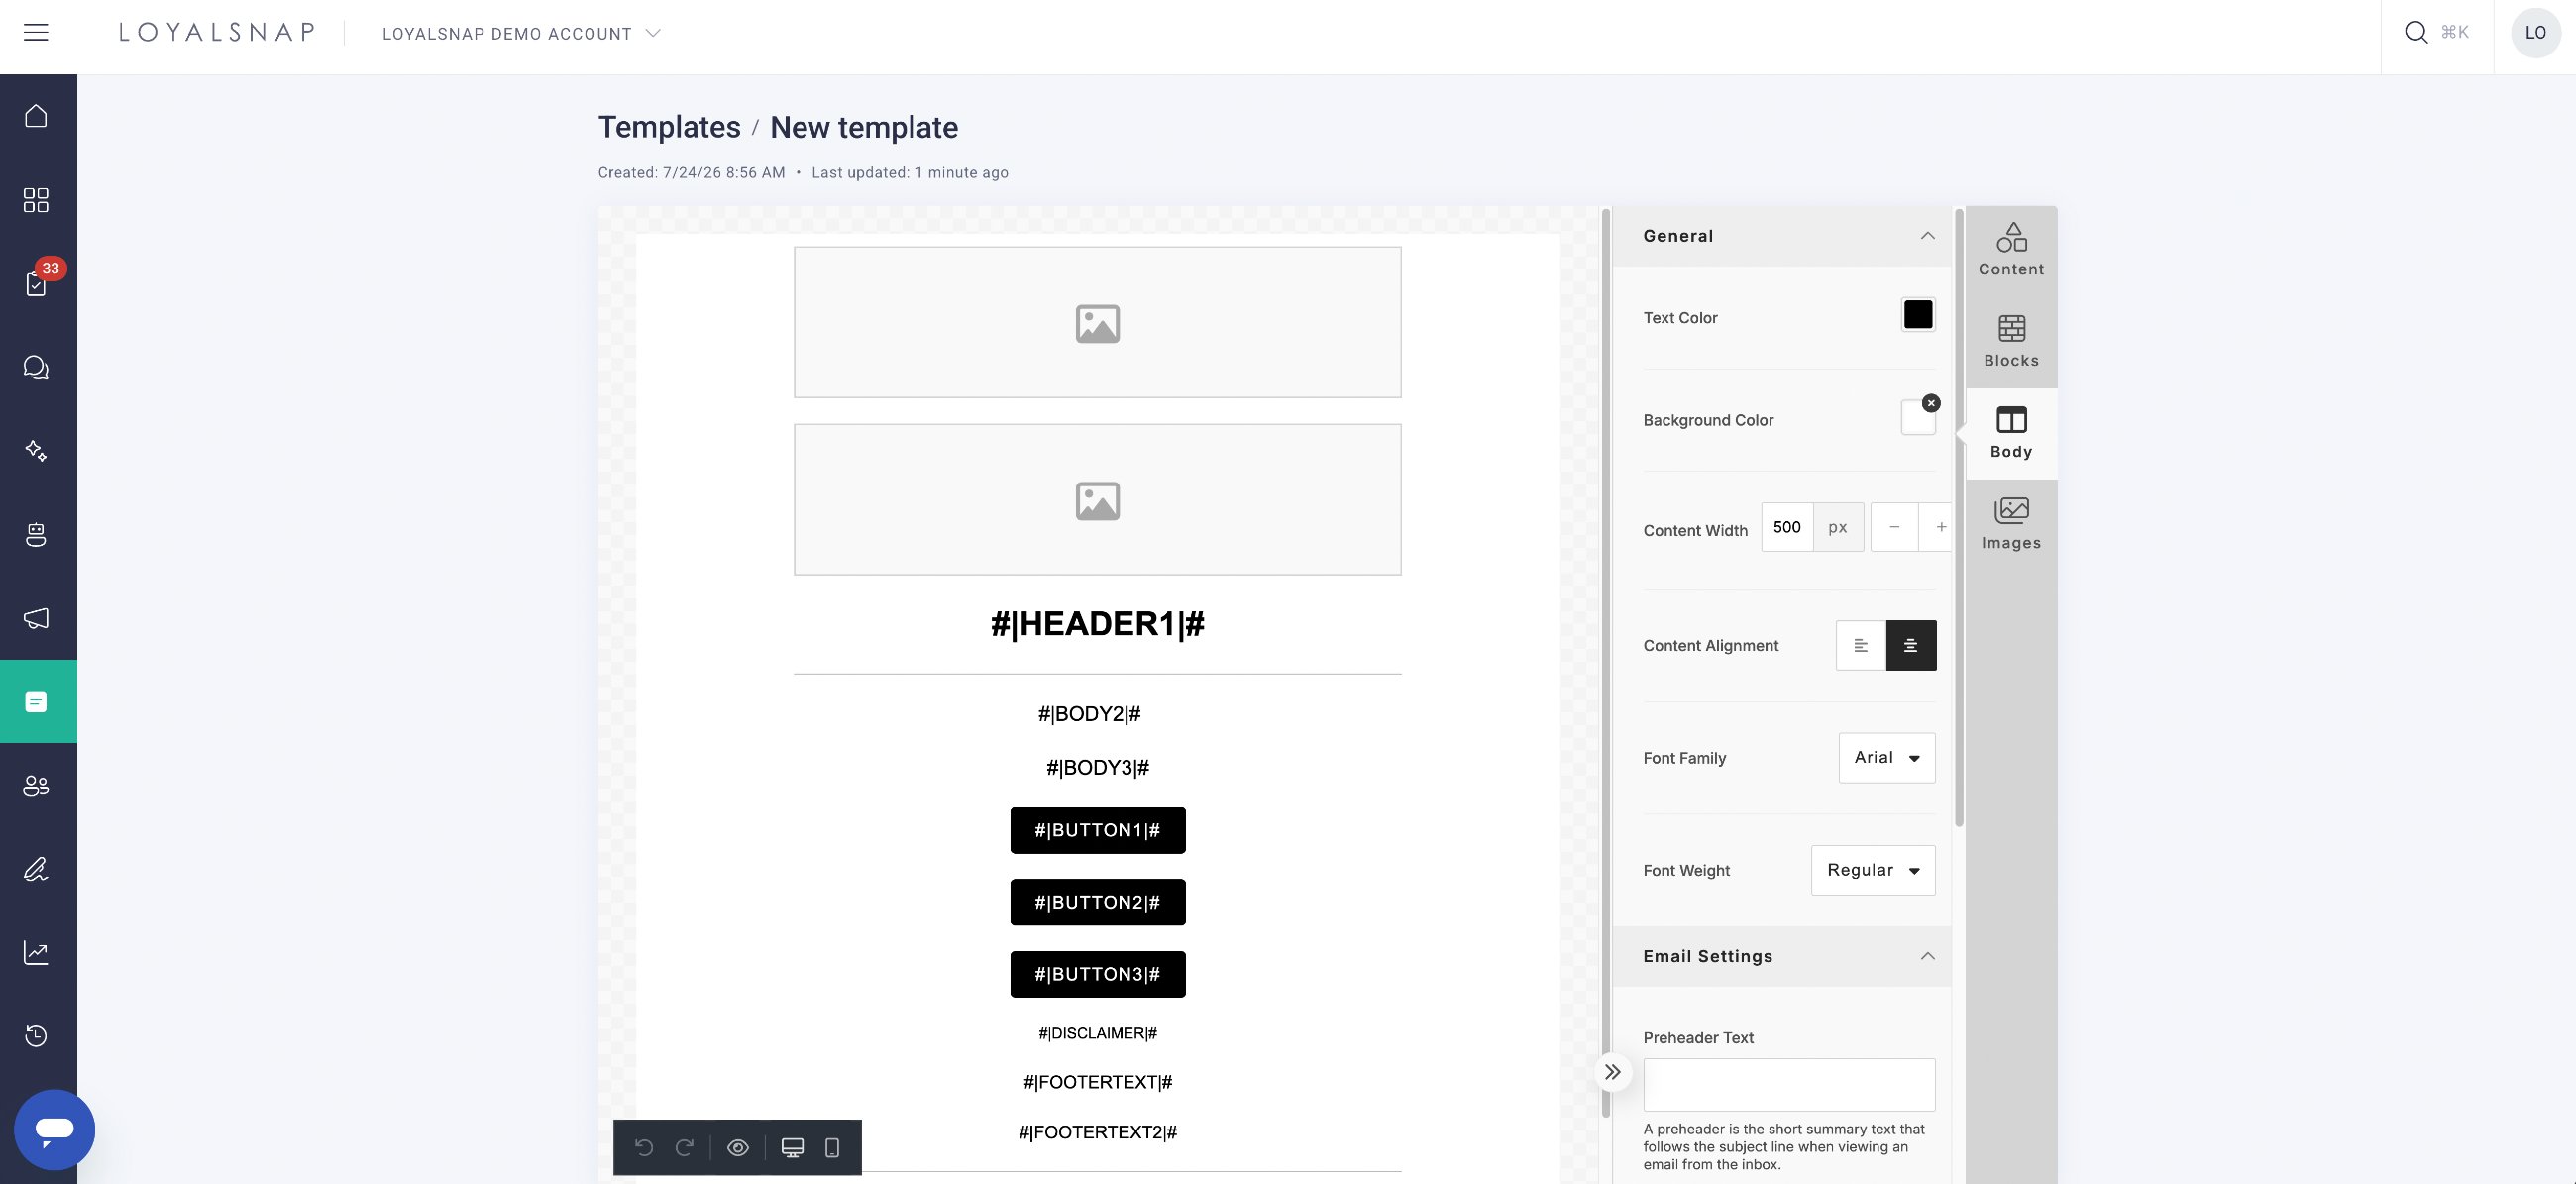The width and height of the screenshot is (2576, 1184).
Task: Select center content alignment
Action: point(1910,645)
